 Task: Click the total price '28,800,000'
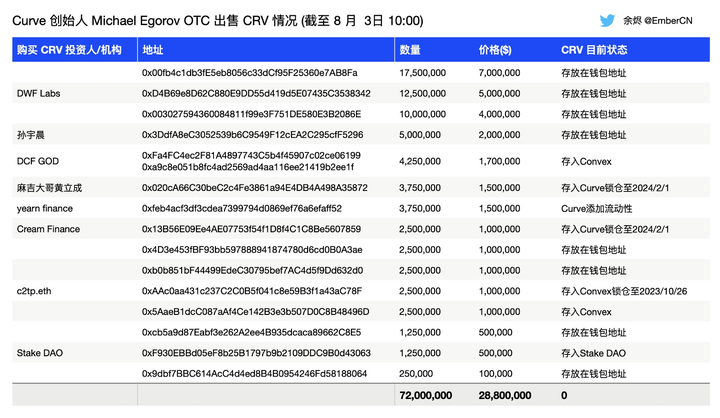pyautogui.click(x=505, y=395)
